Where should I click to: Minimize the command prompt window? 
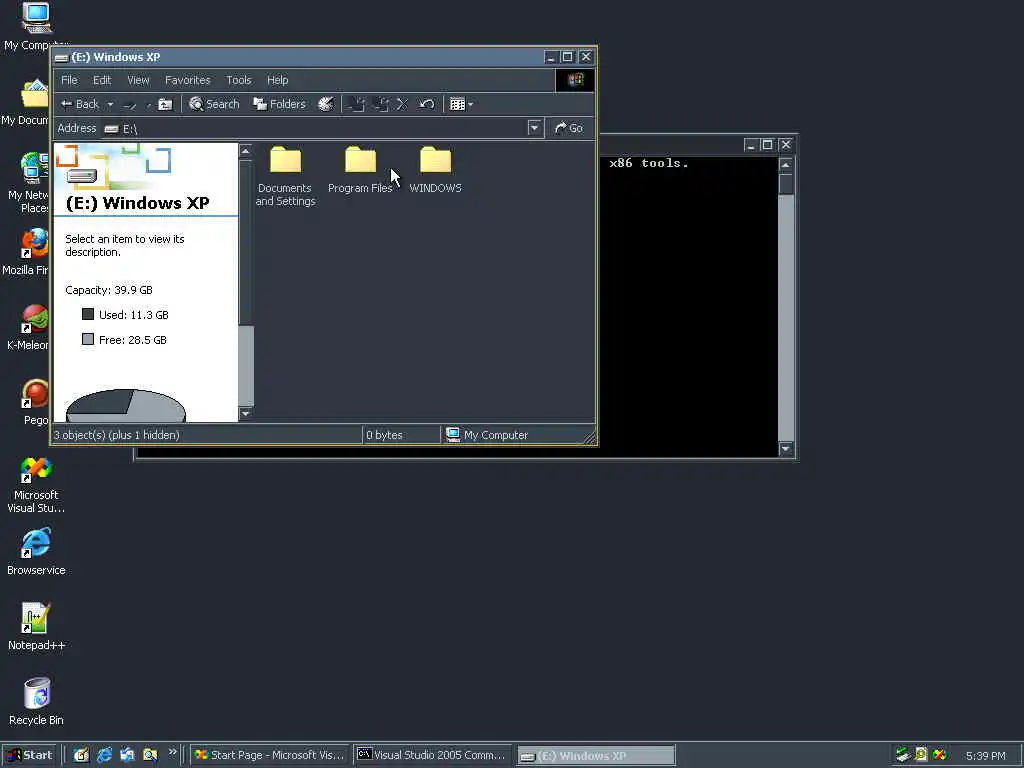(750, 145)
